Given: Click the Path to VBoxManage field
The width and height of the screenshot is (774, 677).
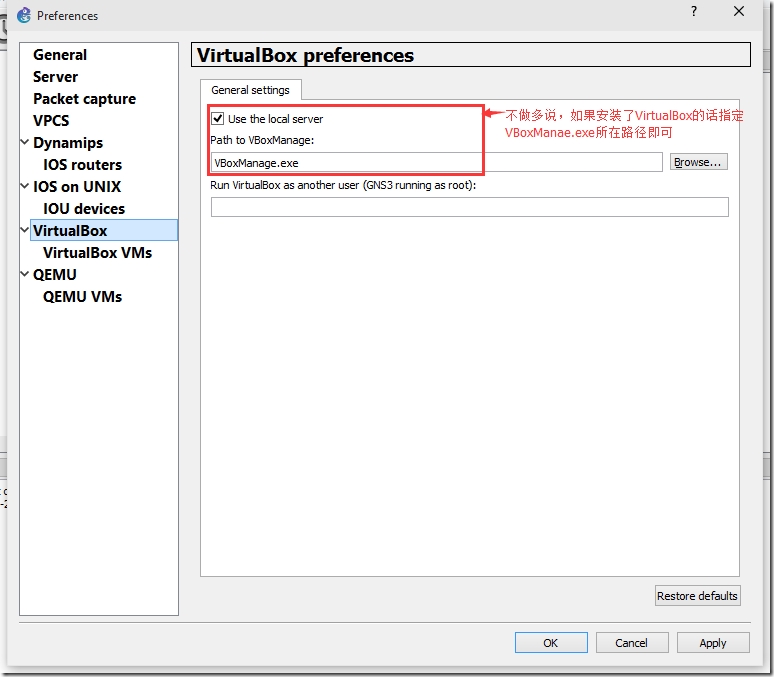Looking at the screenshot, I should click(x=436, y=162).
